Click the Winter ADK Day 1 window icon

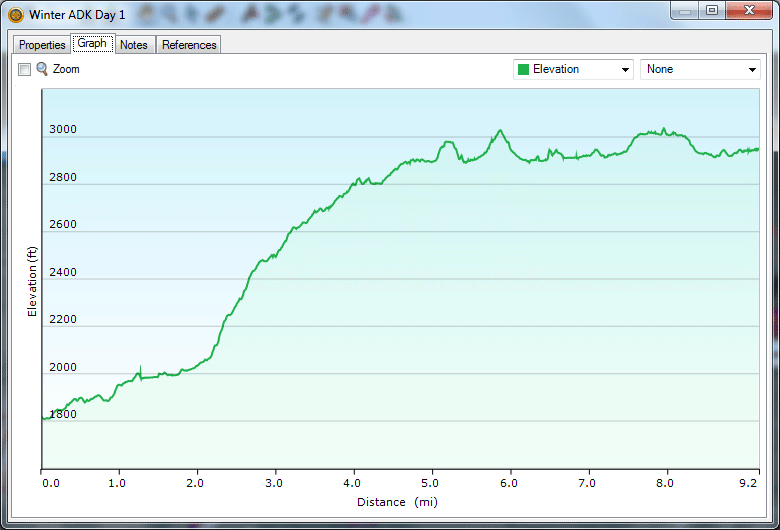(x=16, y=15)
